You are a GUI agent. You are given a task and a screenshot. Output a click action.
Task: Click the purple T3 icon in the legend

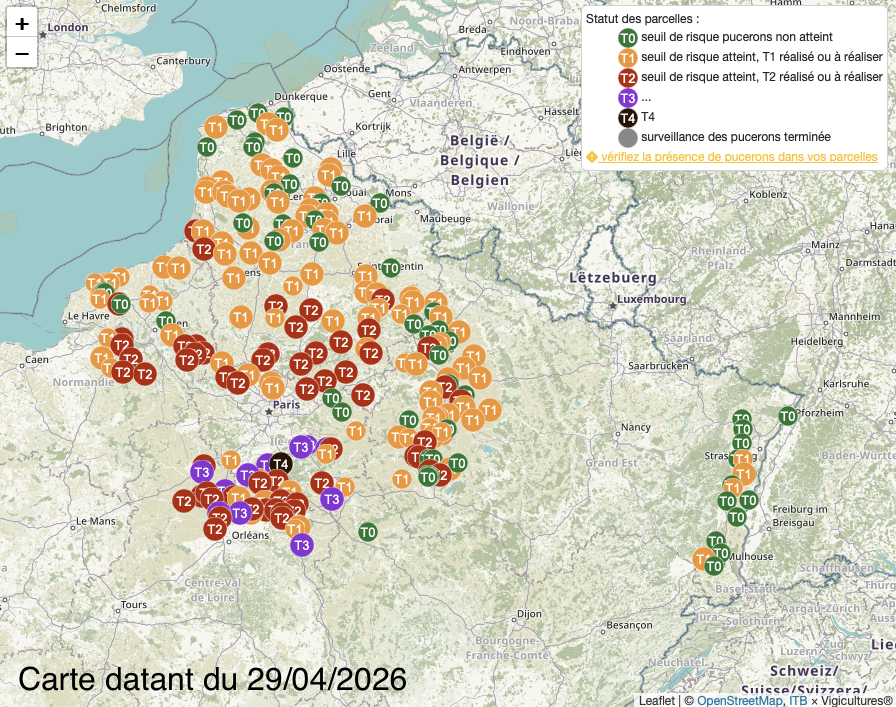[x=628, y=98]
